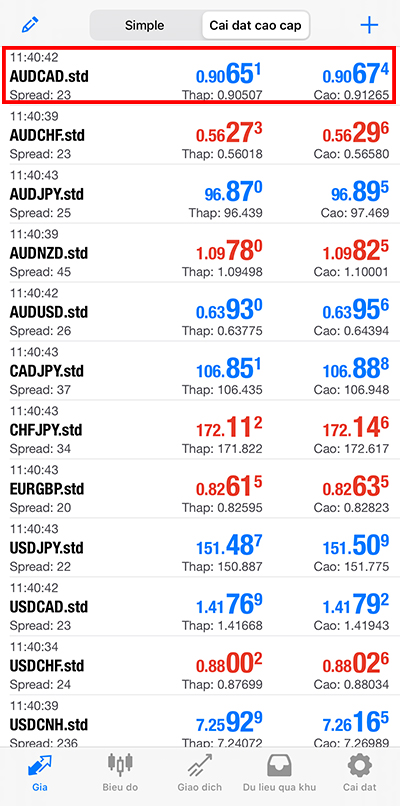Tap the USDJPY.std bid price 151.487
The height and width of the screenshot is (806, 400).
coord(229,546)
